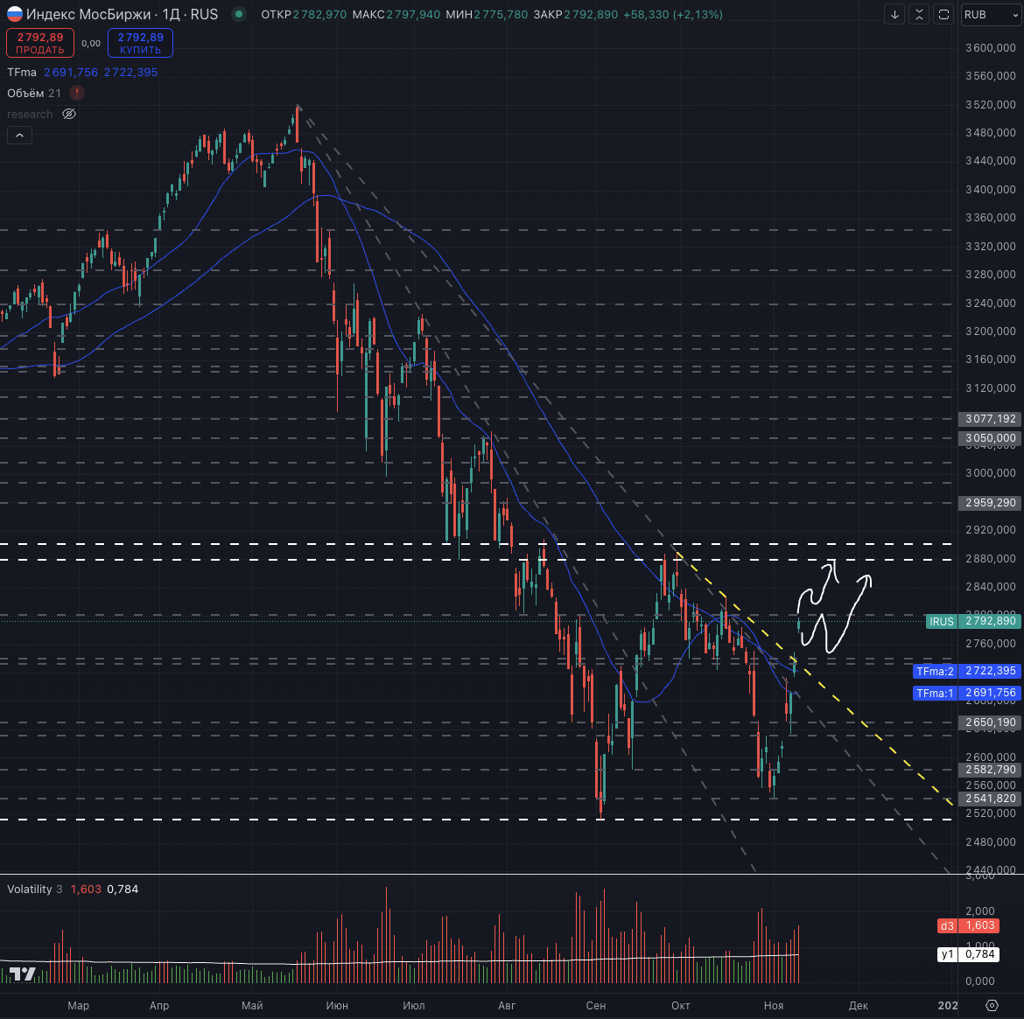The image size is (1024, 1019).
Task: Open the RUB currency dropdown
Action: (989, 14)
